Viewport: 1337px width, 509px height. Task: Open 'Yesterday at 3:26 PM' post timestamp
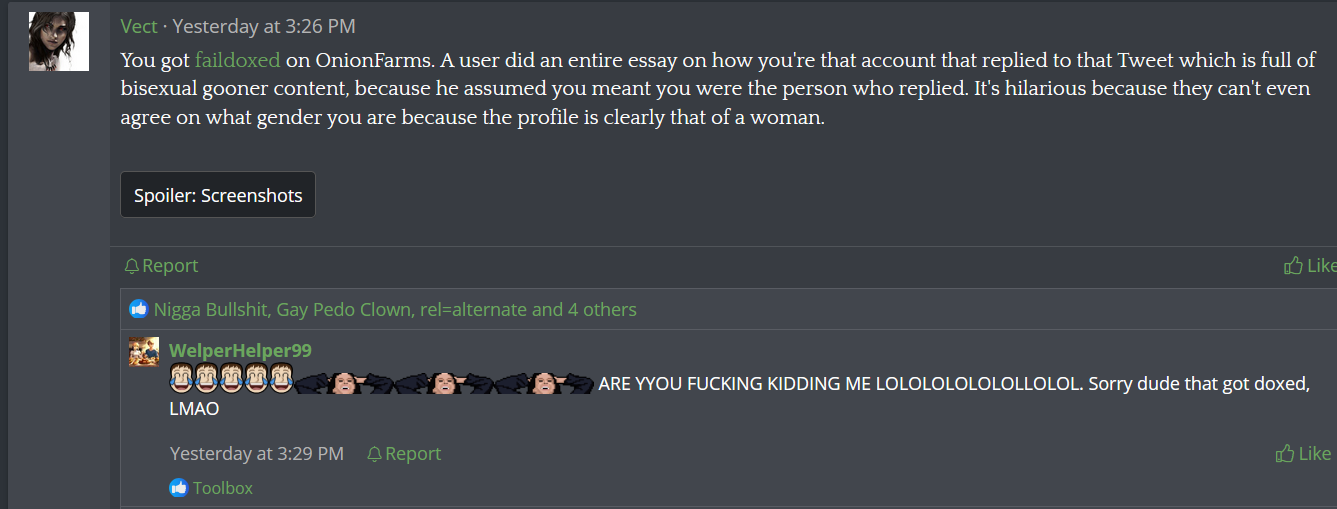(x=264, y=26)
